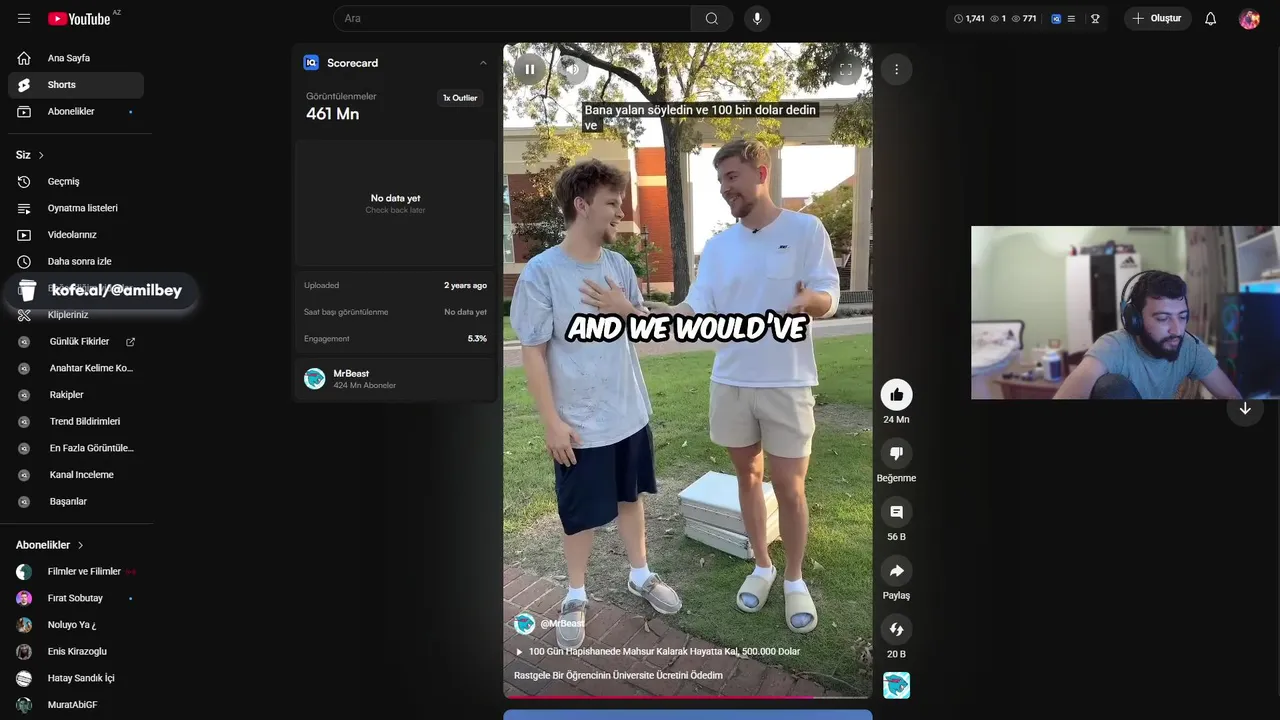Image resolution: width=1280 pixels, height=720 pixels.
Task: Open Abonelikler in sidebar
Action: 76,111
